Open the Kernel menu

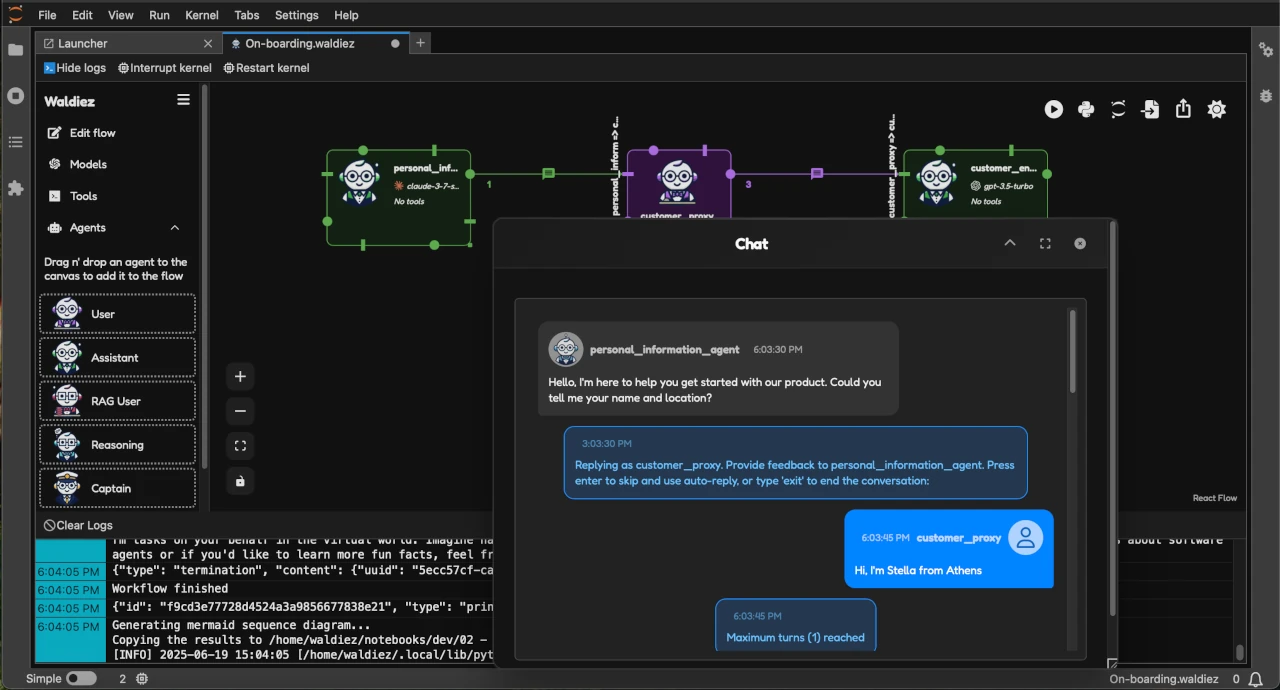[x=201, y=15]
